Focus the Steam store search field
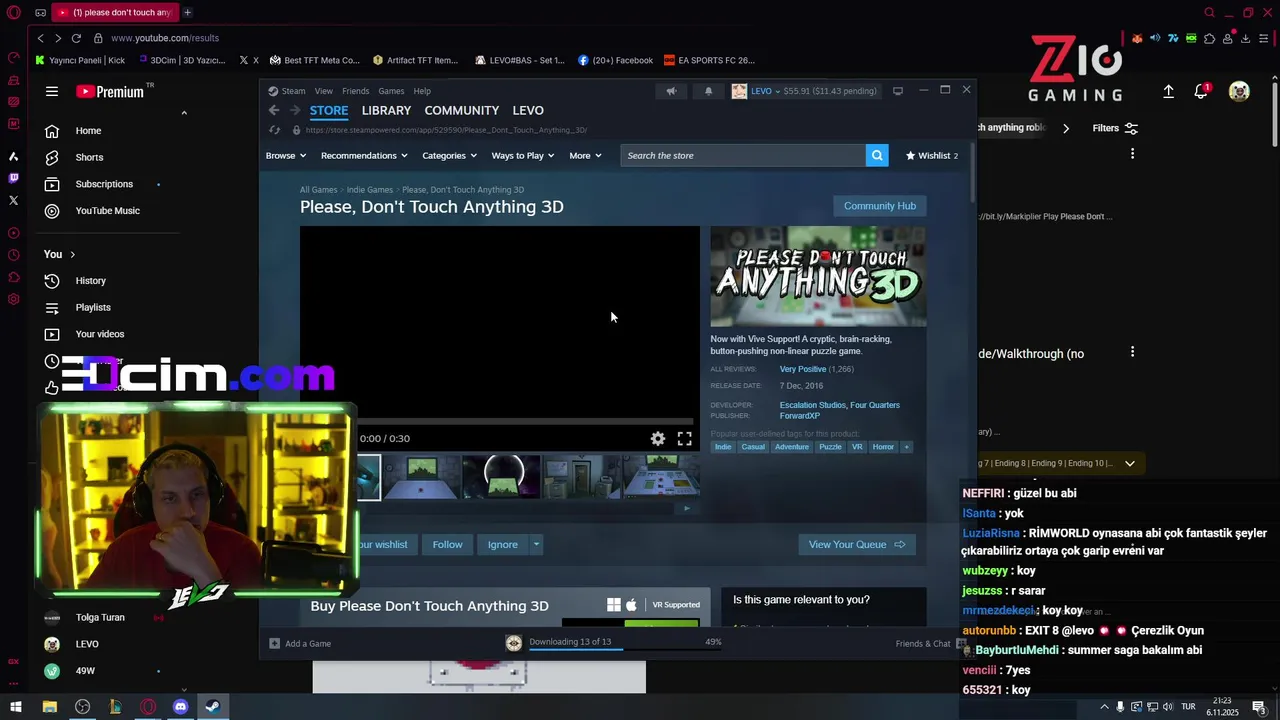The width and height of the screenshot is (1280, 720). (743, 155)
